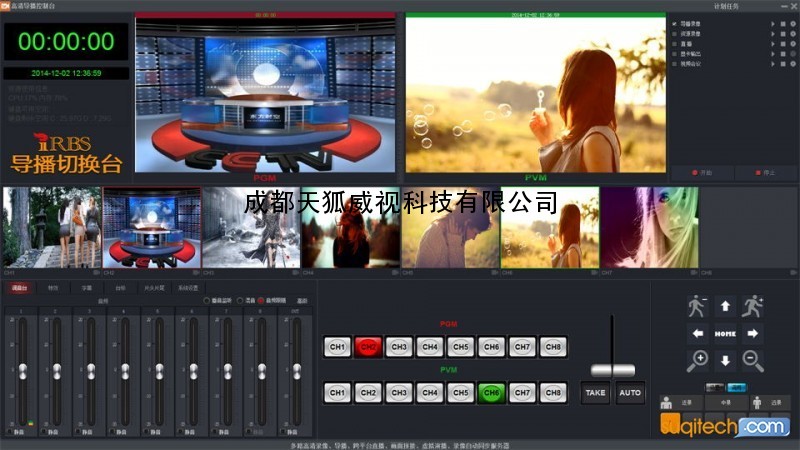
Task: Click the PTZ pan left arrow
Action: (698, 334)
